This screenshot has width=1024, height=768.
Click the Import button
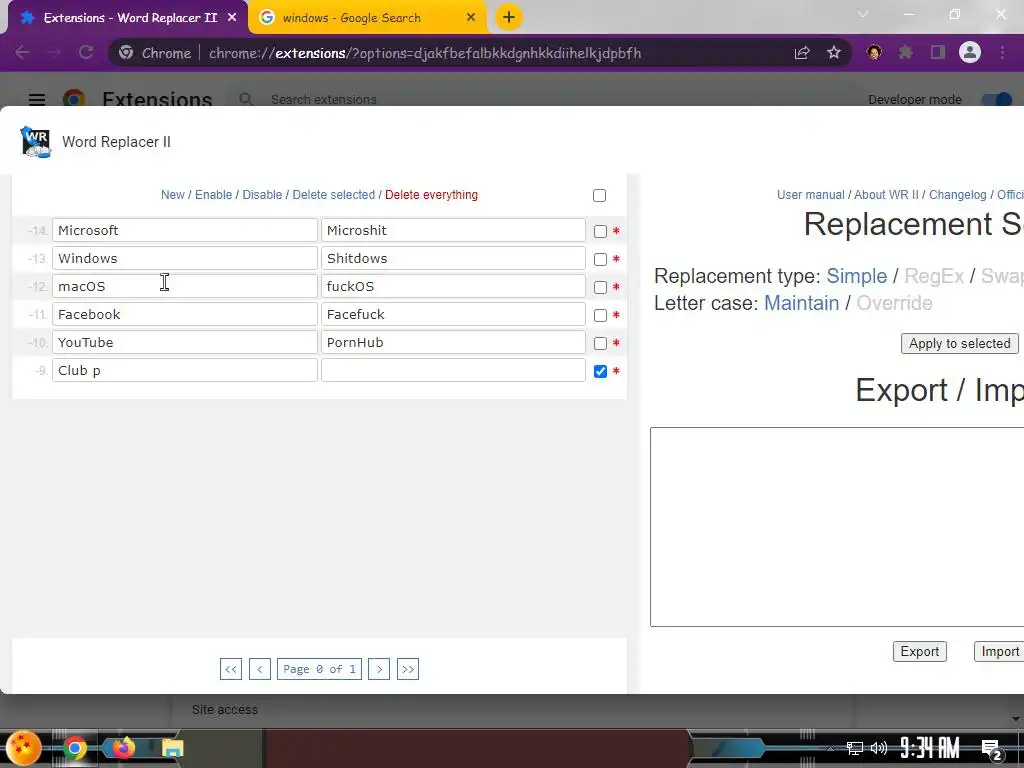[x=1000, y=651]
